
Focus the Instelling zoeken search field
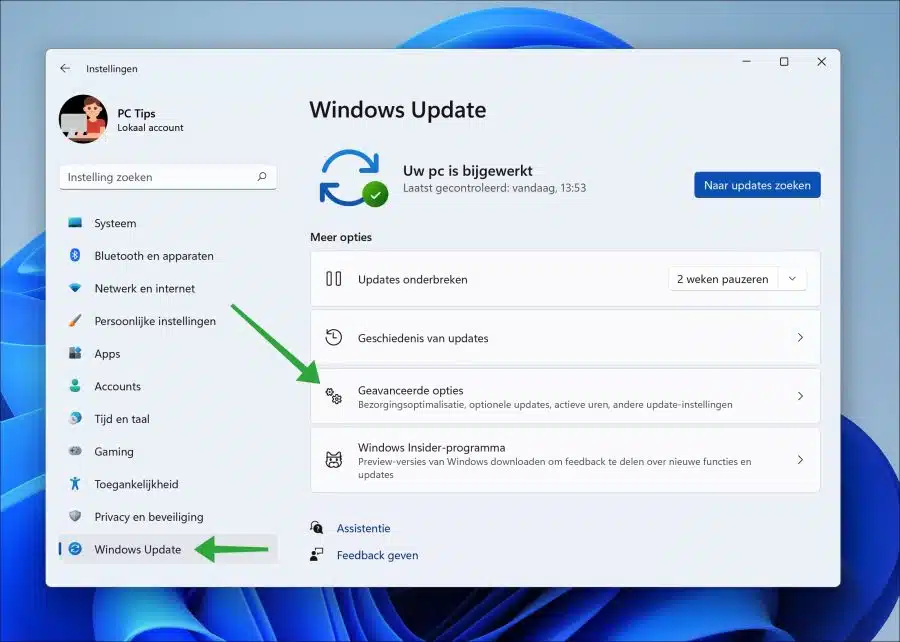point(168,177)
